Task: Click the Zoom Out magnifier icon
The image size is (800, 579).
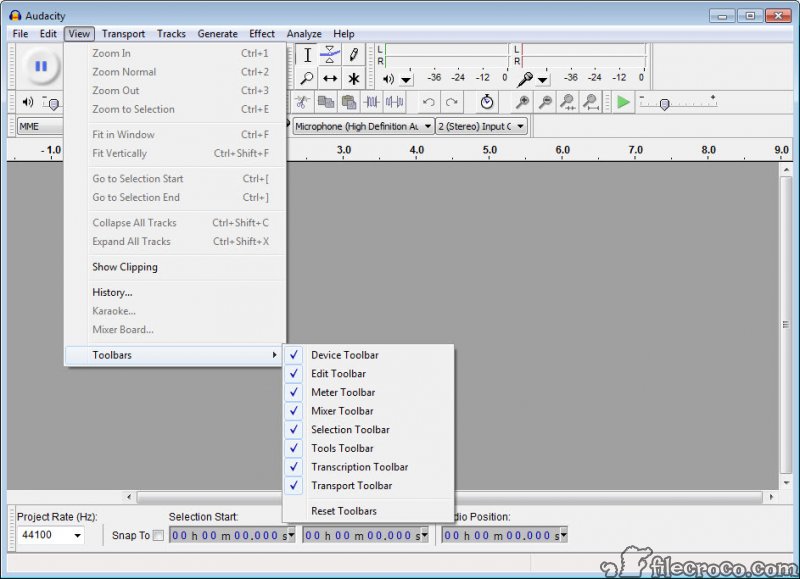Action: point(545,102)
